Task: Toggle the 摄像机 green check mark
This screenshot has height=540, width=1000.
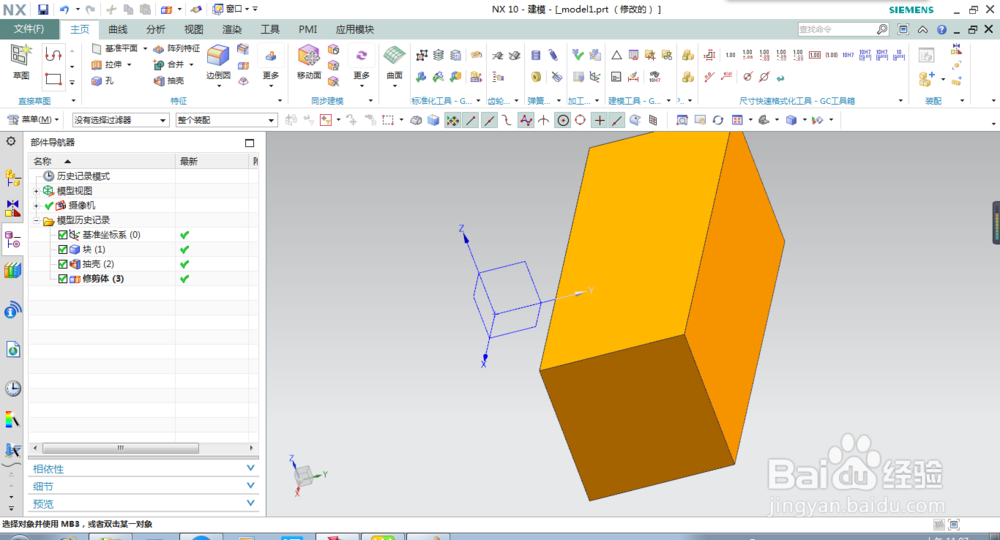Action: [x=48, y=205]
